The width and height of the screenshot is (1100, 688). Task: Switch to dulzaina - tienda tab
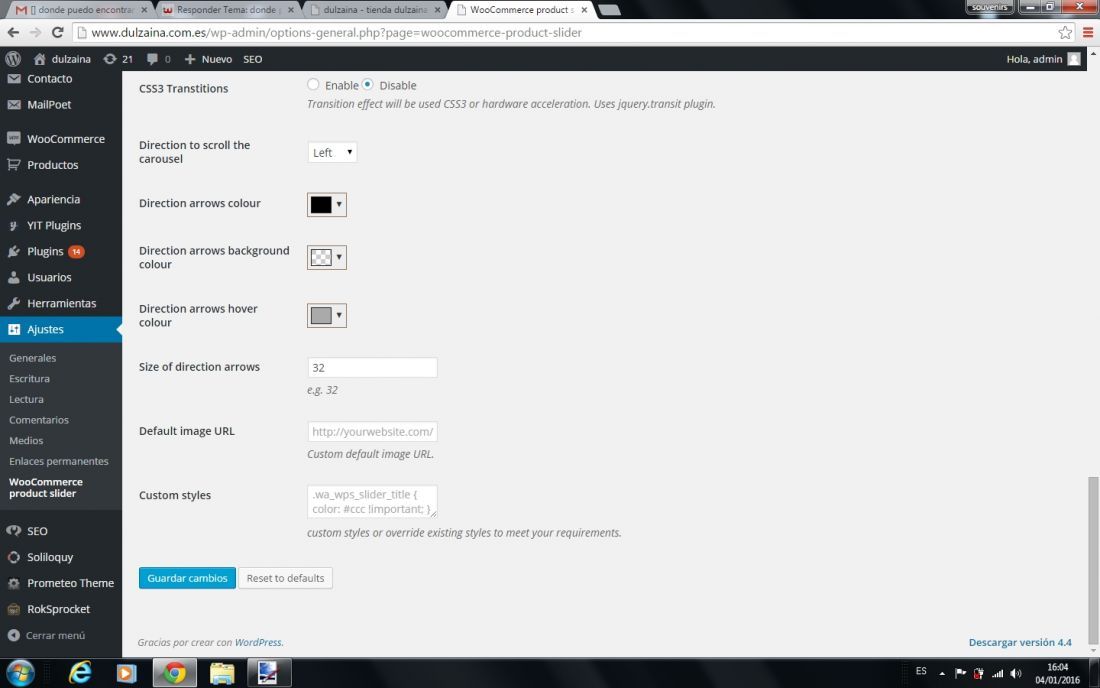[x=375, y=10]
